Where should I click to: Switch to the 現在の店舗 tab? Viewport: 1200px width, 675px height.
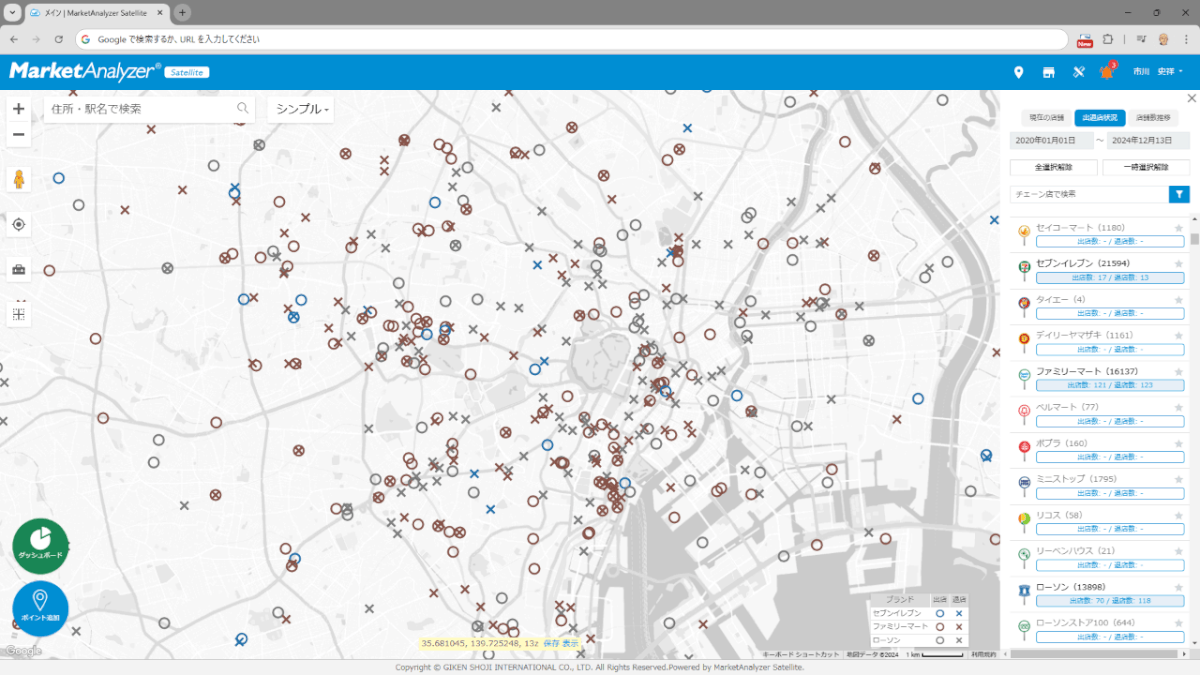[x=1046, y=117]
